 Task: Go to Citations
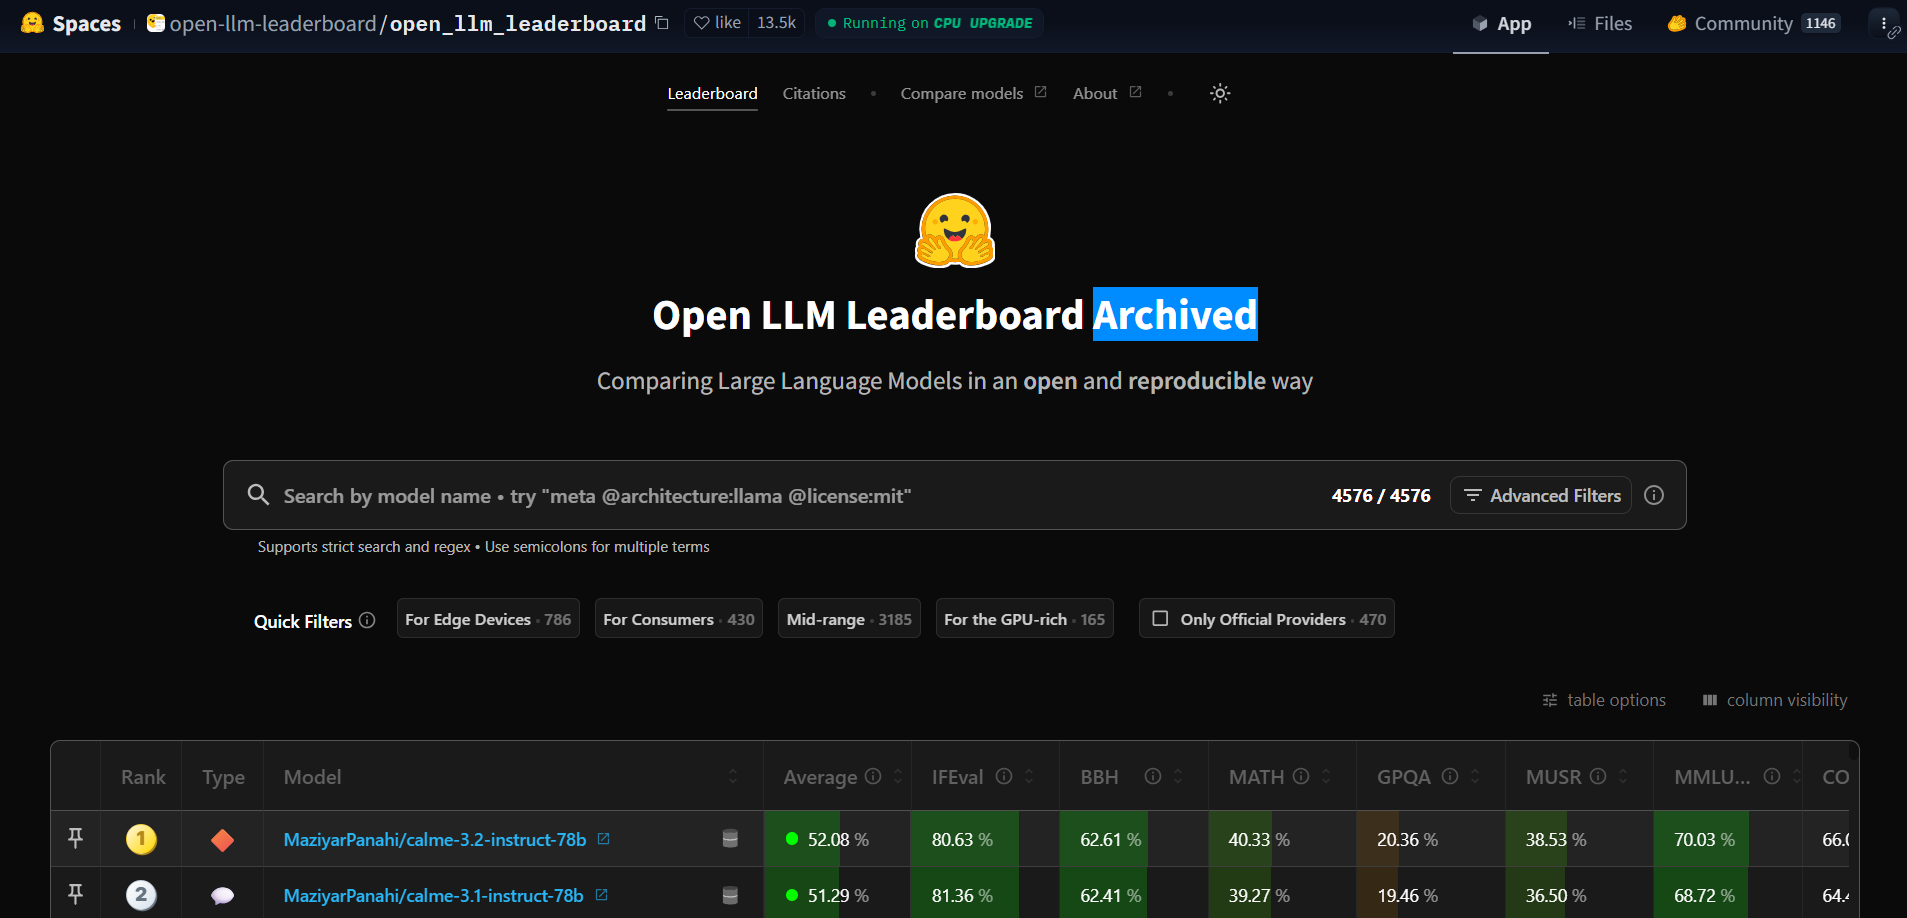(x=814, y=93)
